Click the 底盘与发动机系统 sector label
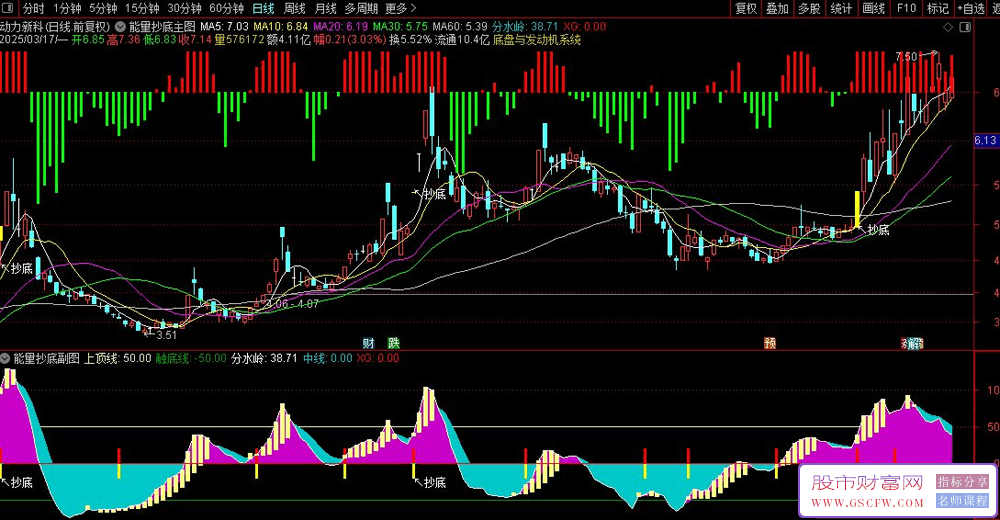Viewport: 1000px width, 520px height. [x=536, y=40]
